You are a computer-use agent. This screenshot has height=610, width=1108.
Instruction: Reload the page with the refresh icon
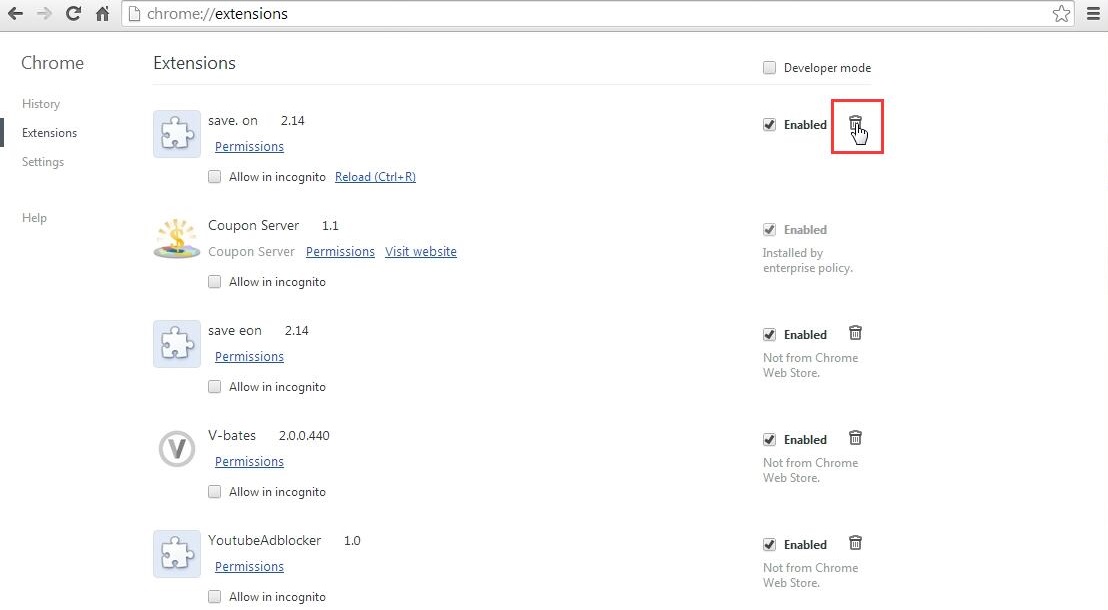click(x=73, y=13)
